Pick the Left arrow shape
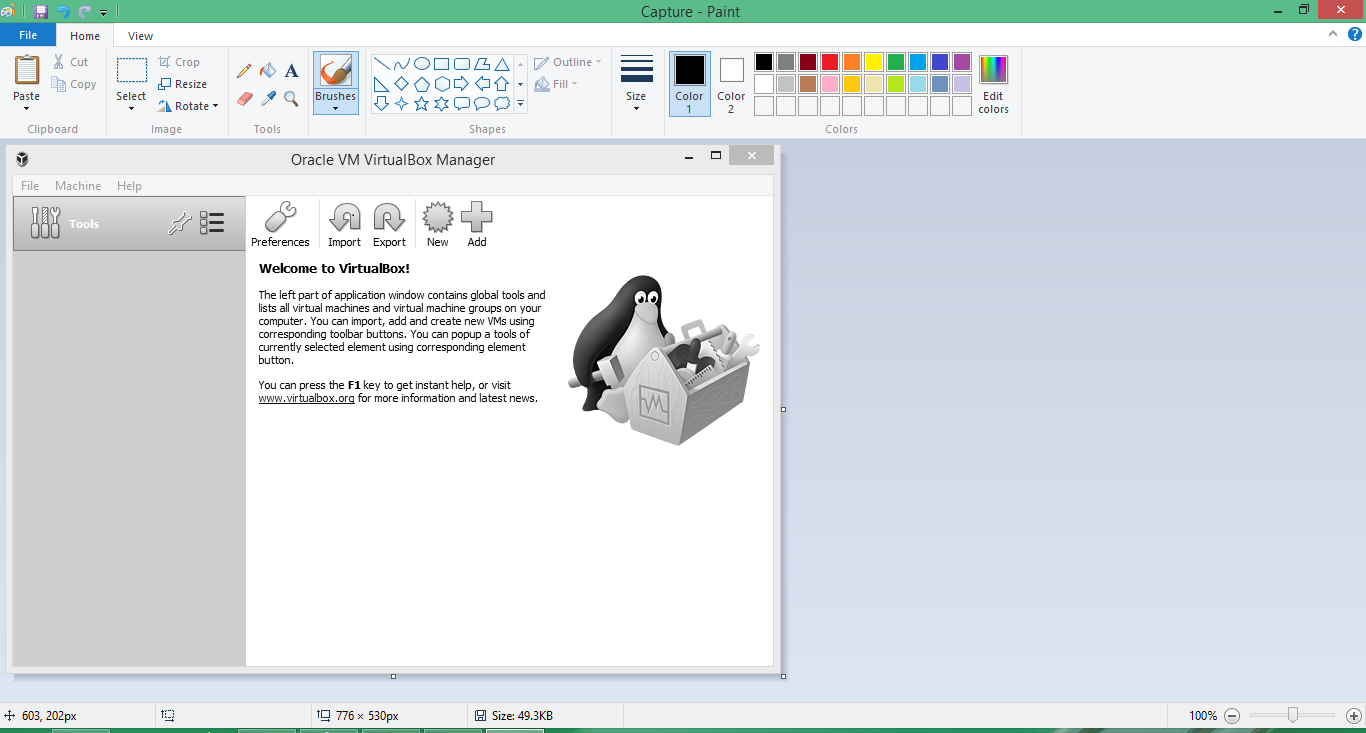 point(482,84)
